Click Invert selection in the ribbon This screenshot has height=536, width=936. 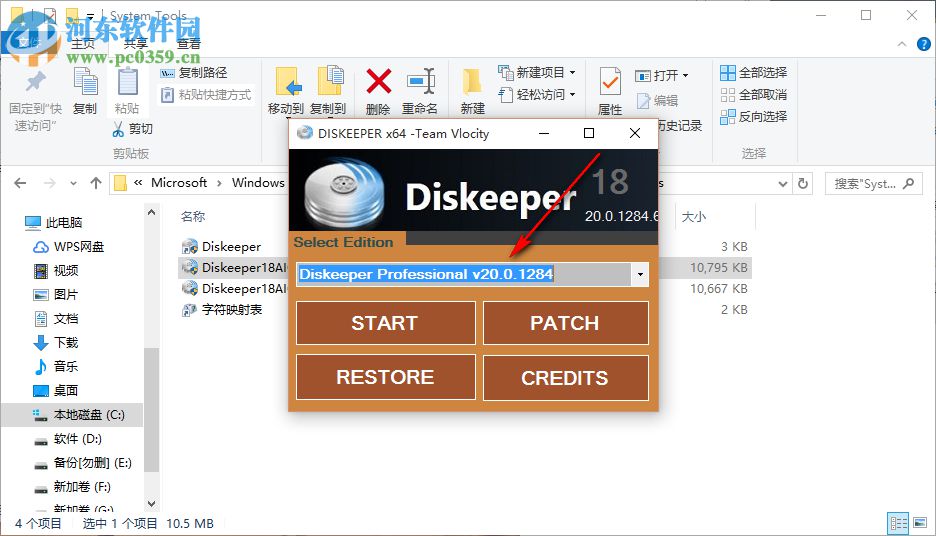tap(753, 117)
